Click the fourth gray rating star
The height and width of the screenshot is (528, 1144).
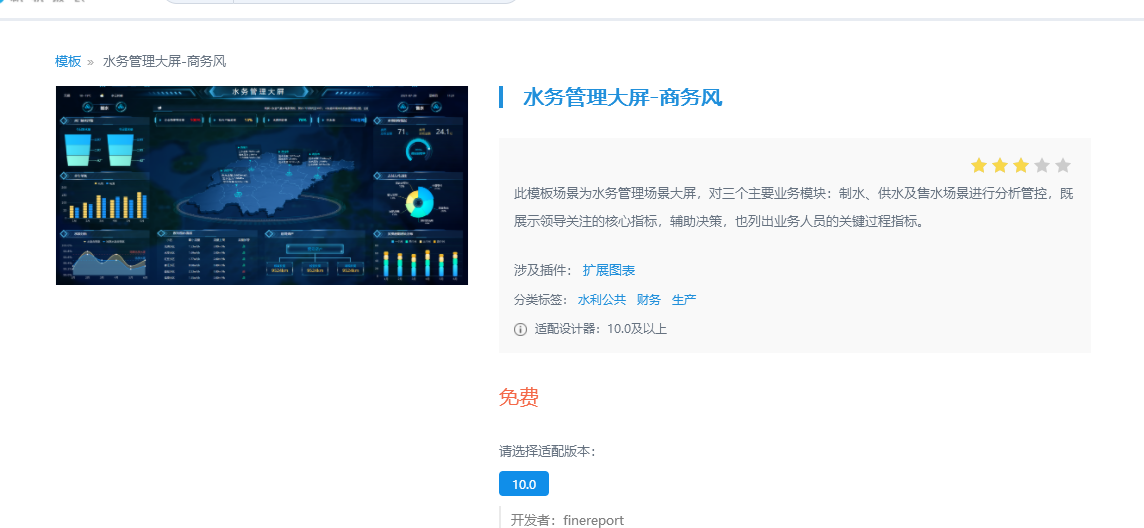click(x=1042, y=166)
